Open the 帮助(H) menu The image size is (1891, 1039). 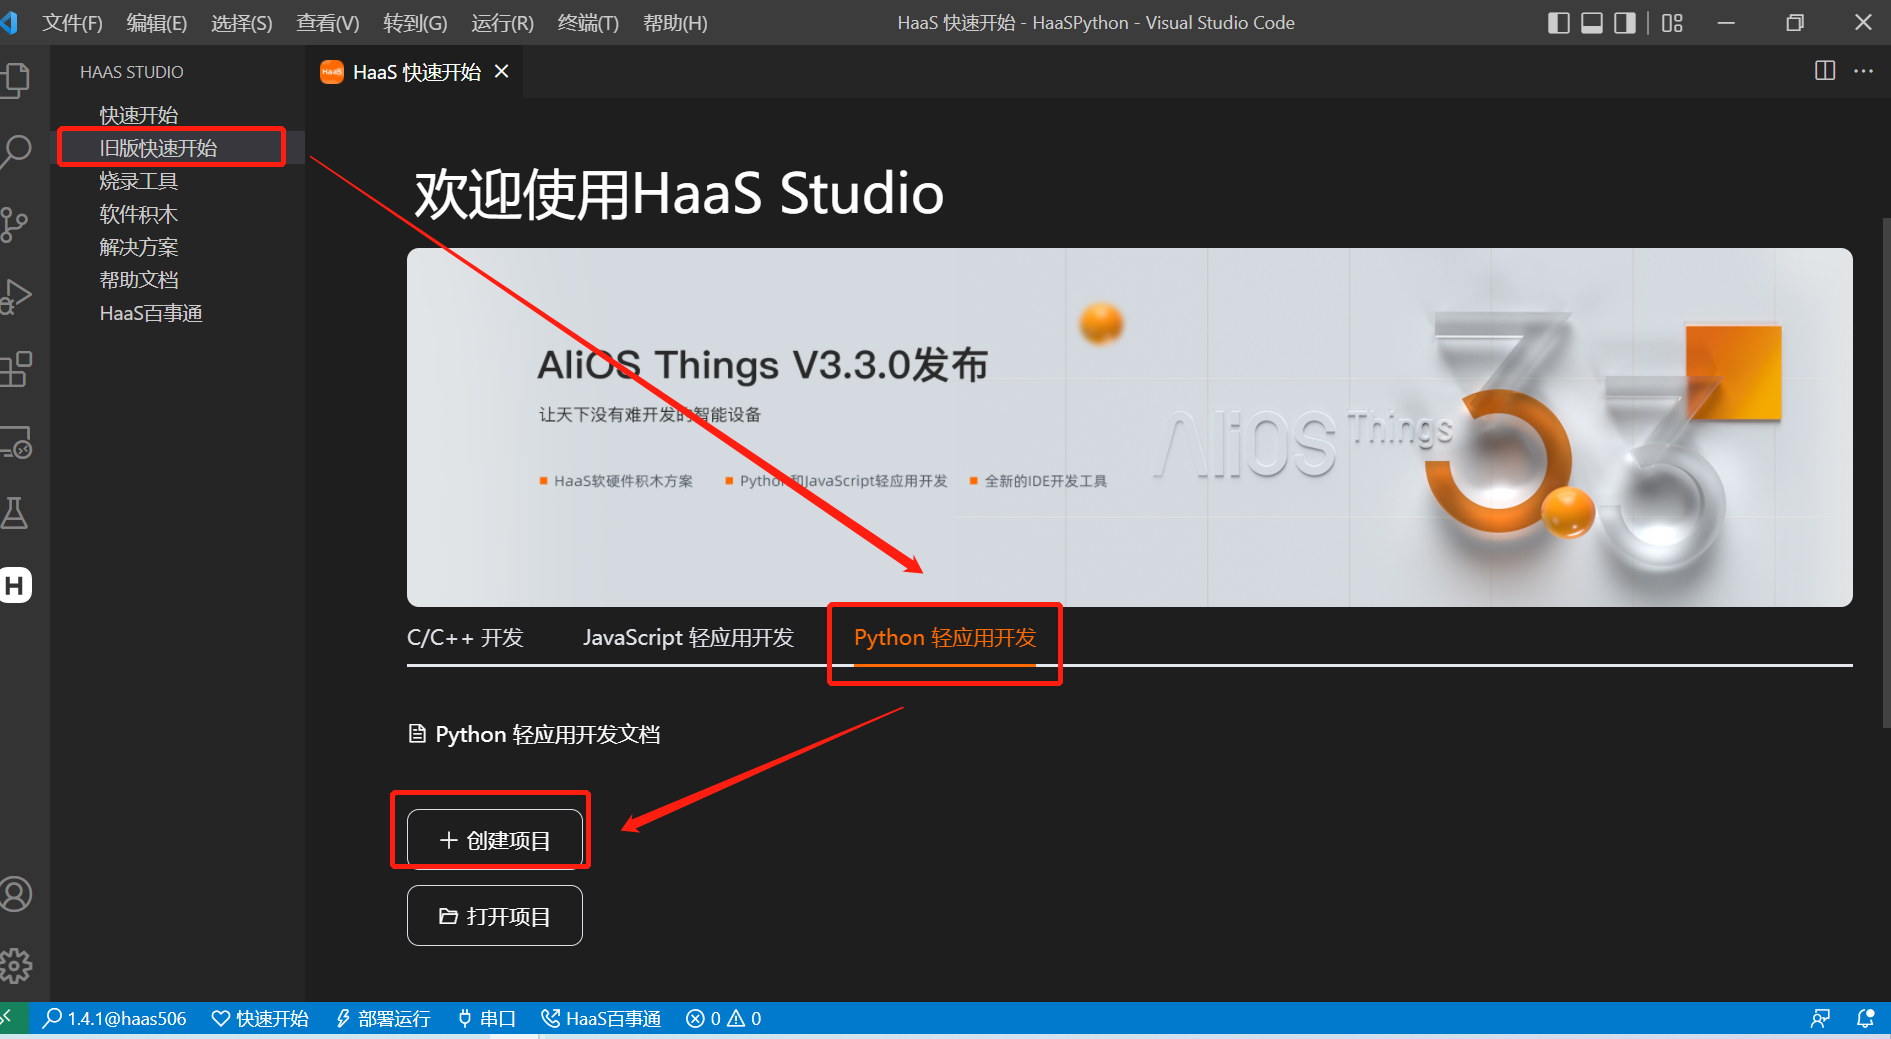coord(675,23)
